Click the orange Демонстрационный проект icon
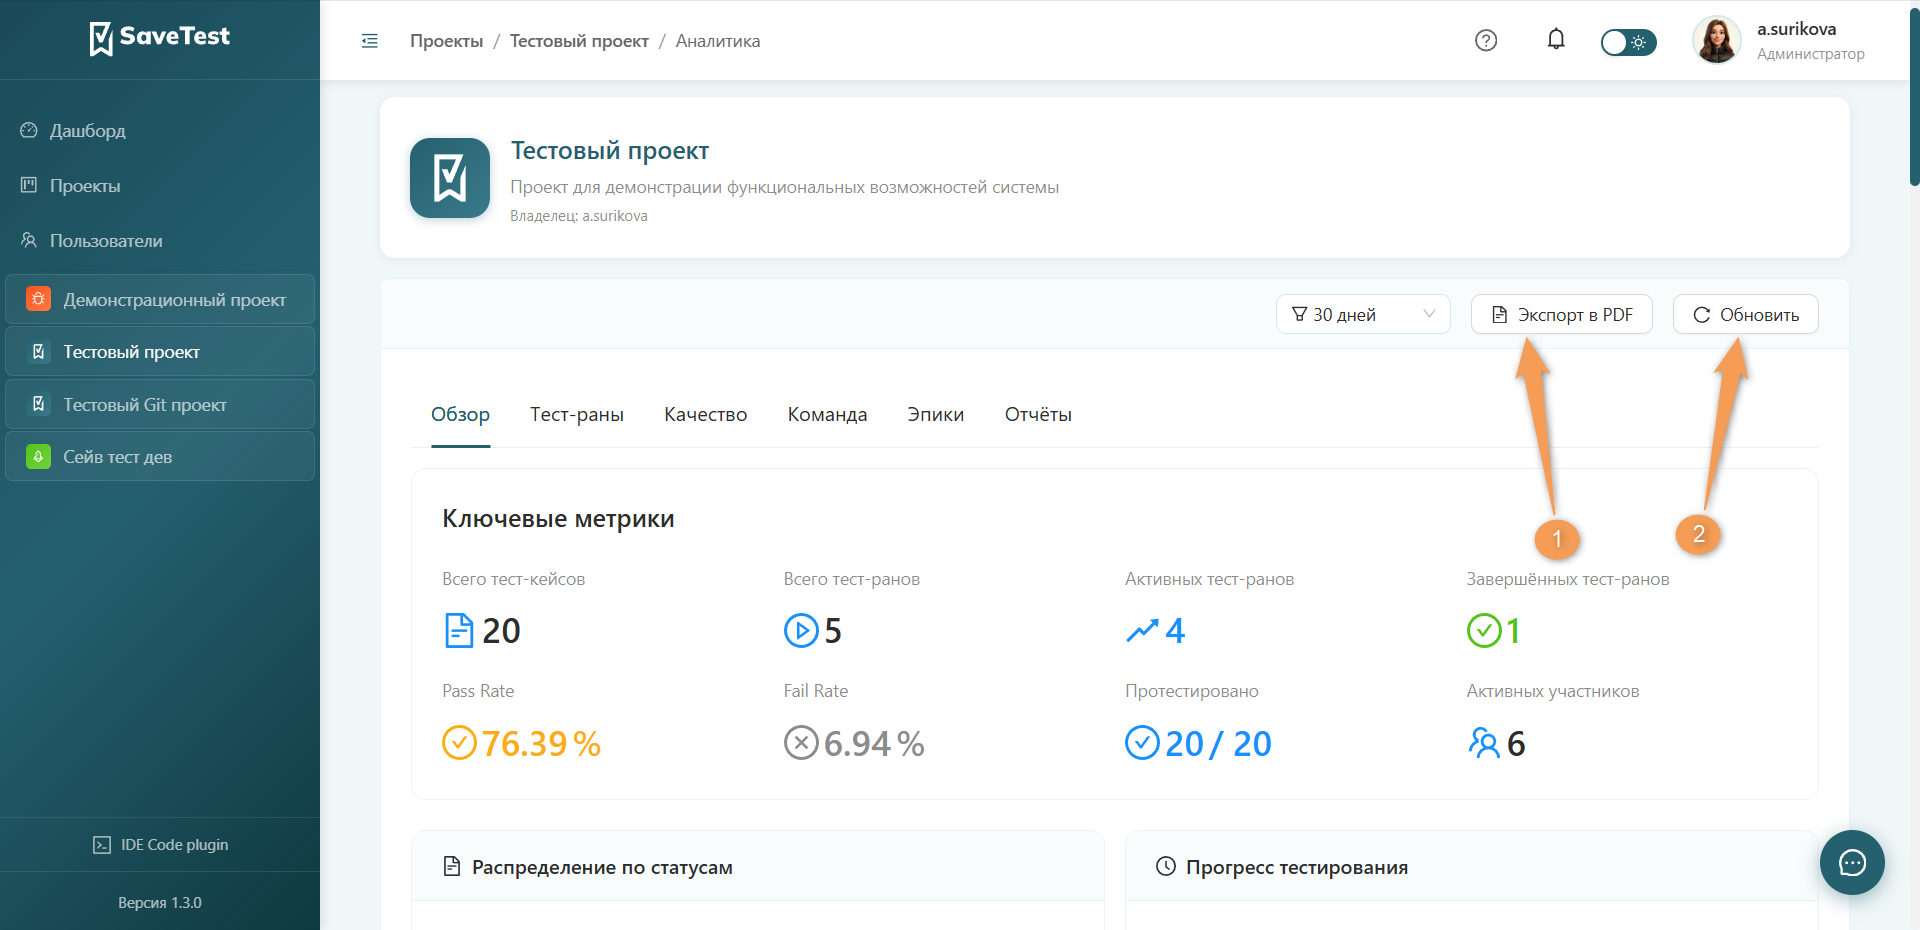1920x930 pixels. pos(38,299)
